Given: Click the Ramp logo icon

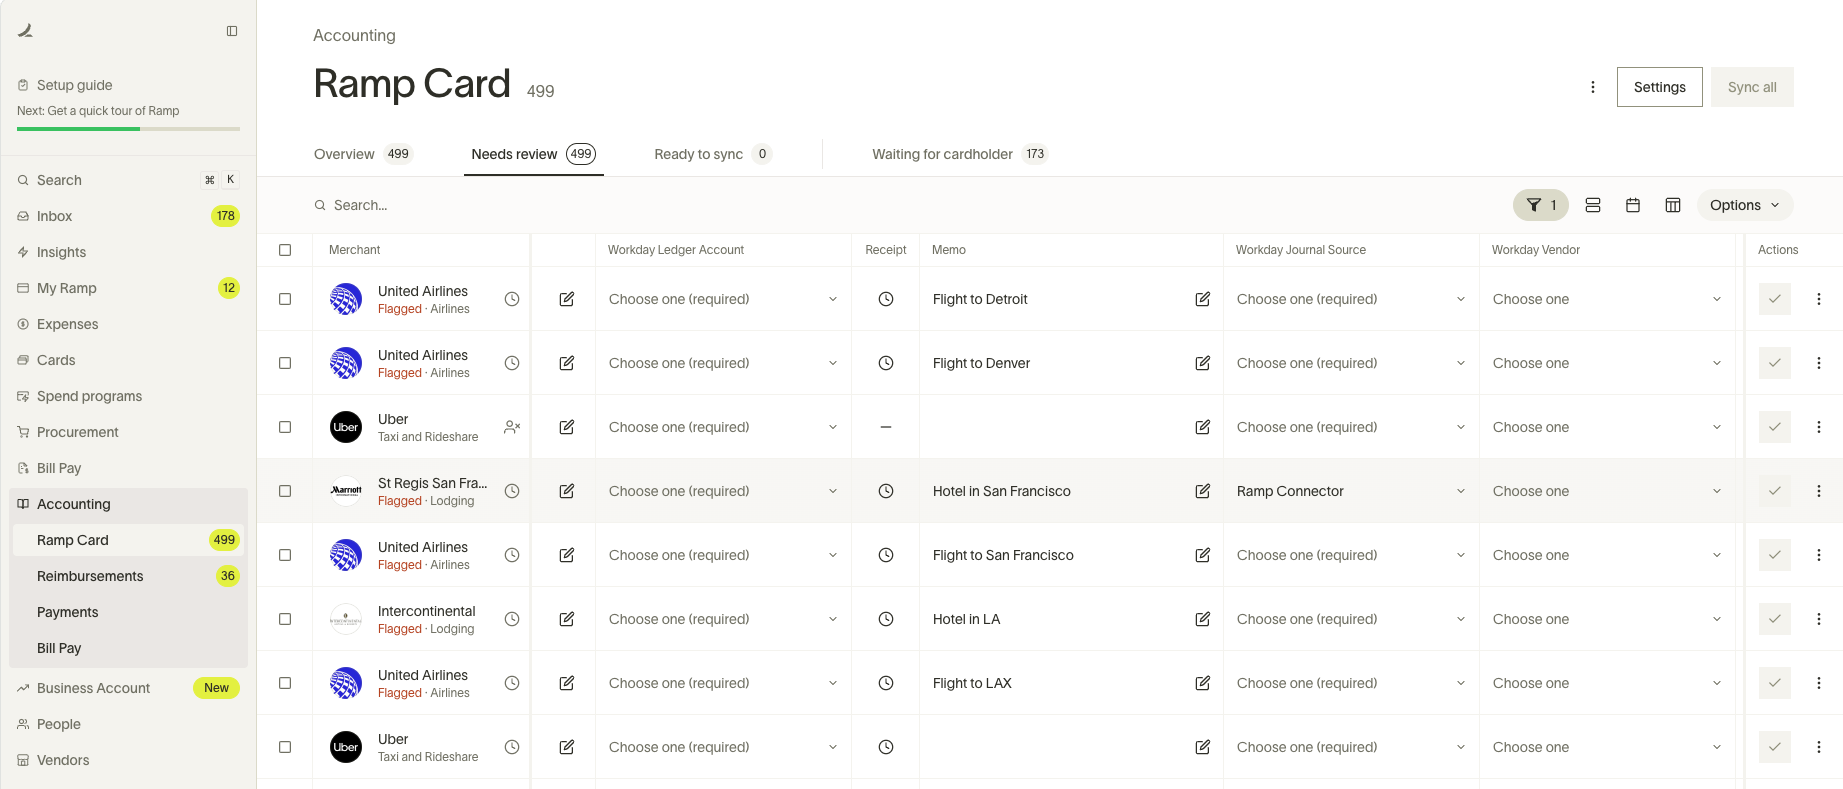Looking at the screenshot, I should pyautogui.click(x=26, y=31).
